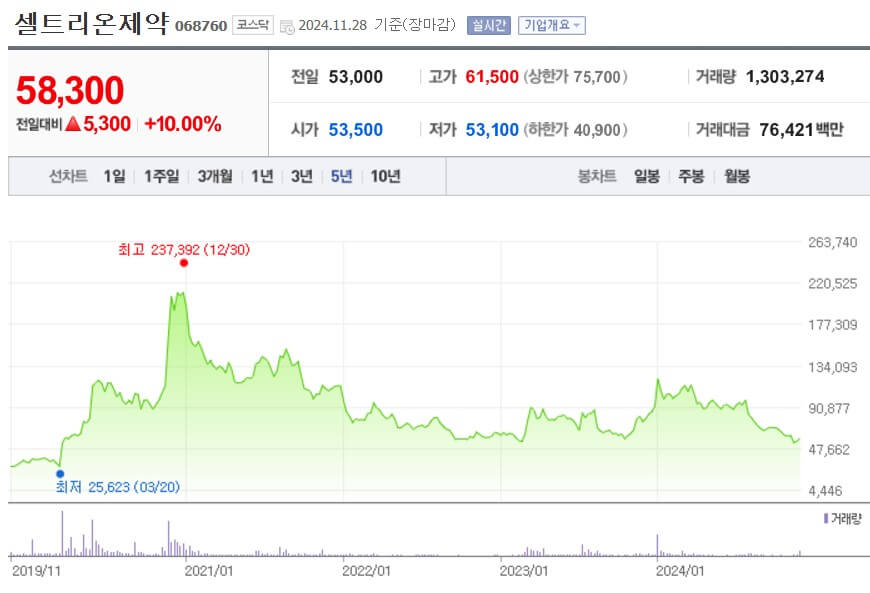Switch to 일봉 candlestick chart
Screen dimensions: 870x593
pos(647,176)
